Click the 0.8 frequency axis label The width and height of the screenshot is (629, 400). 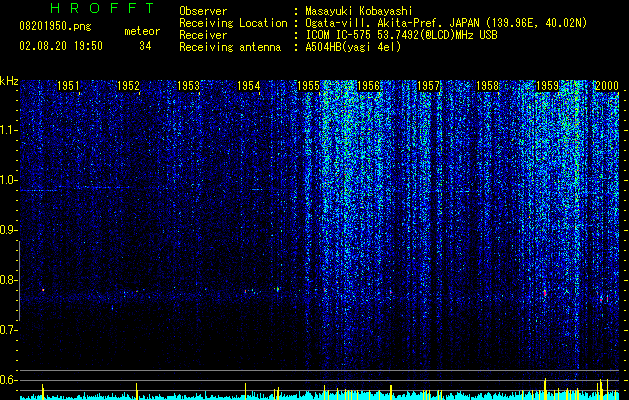pos(8,280)
